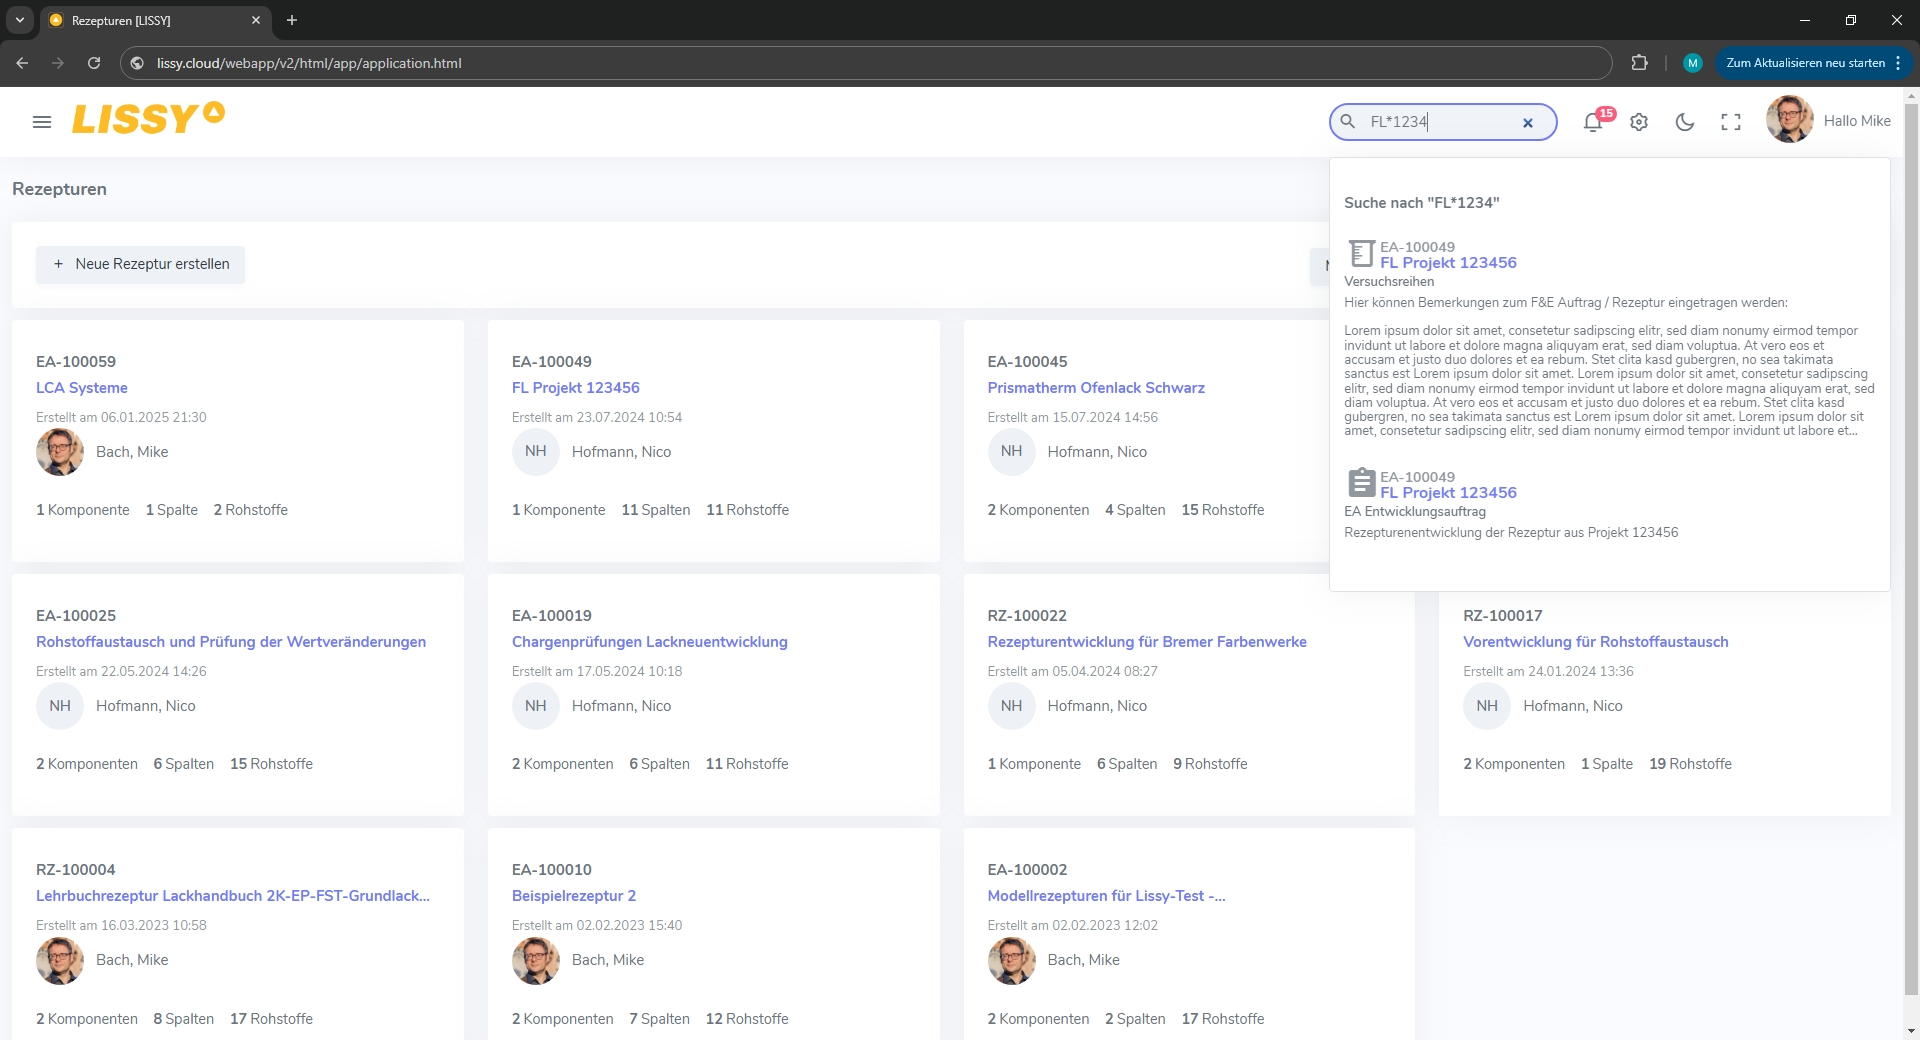Click the search magnifier icon
This screenshot has height=1040, width=1920.
click(x=1348, y=122)
